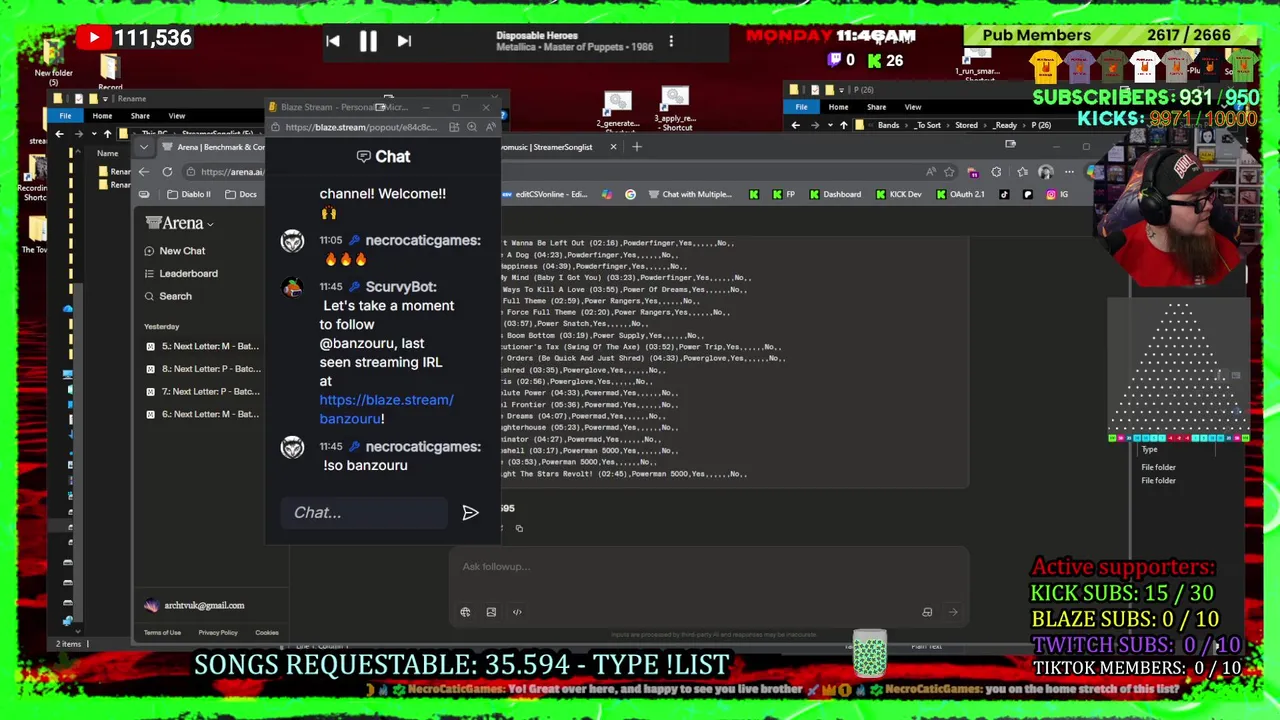Skip to next track in music player
The width and height of the screenshot is (1280, 720).
(x=404, y=41)
